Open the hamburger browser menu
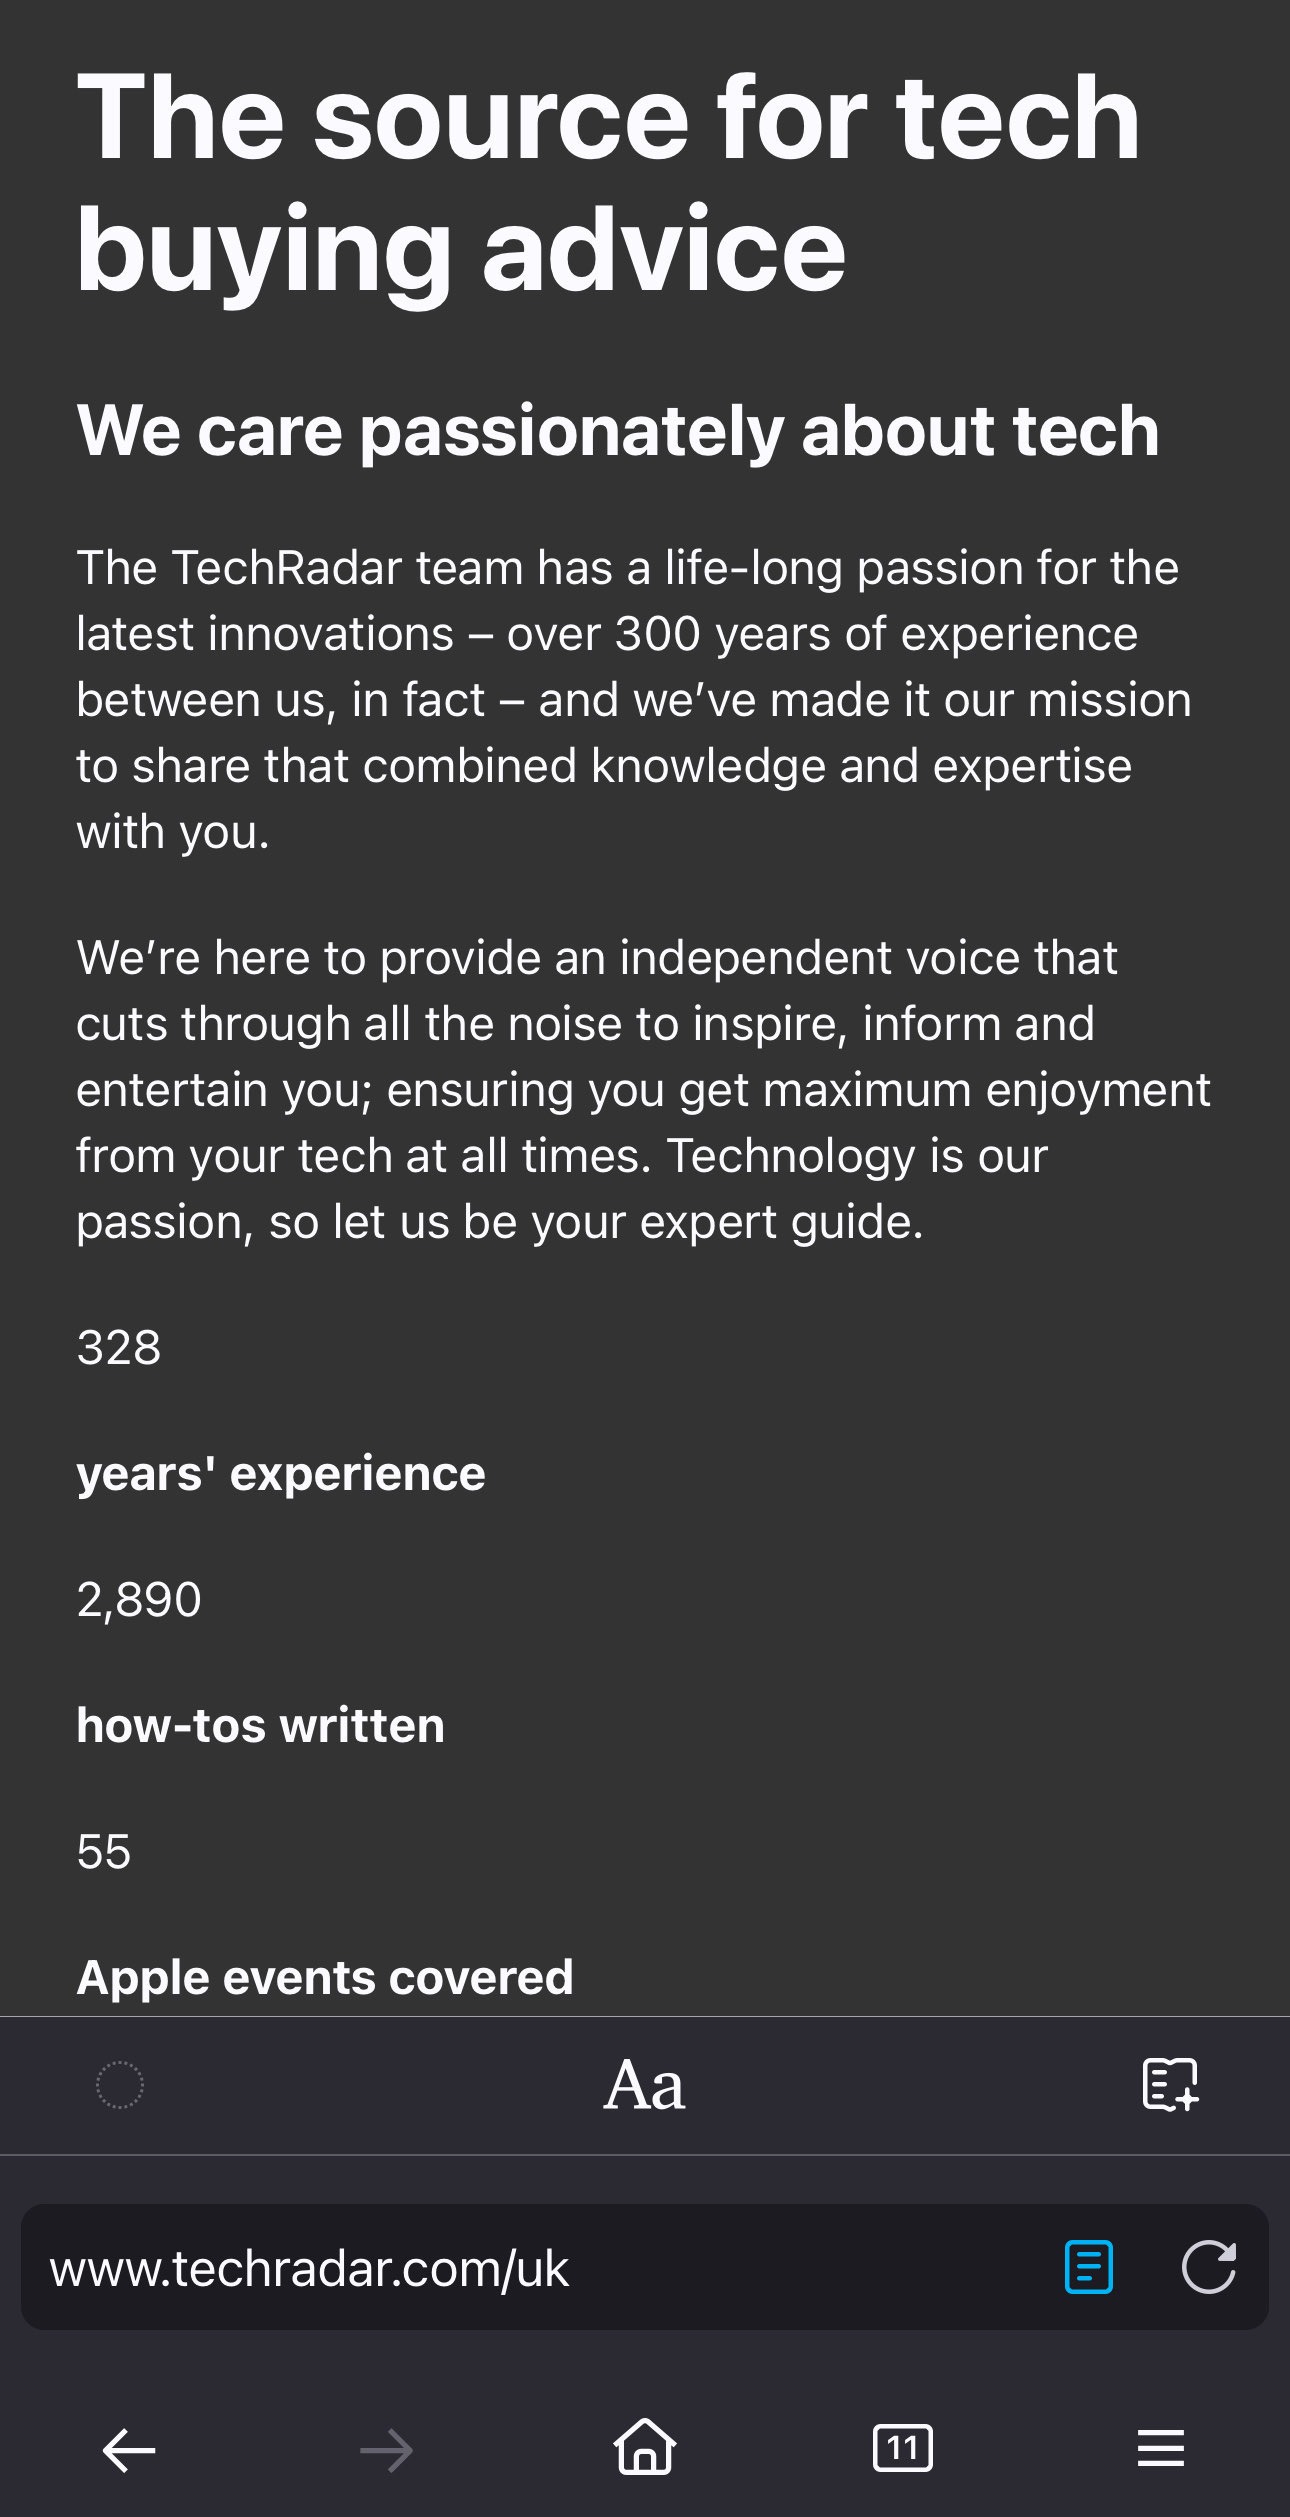 click(x=1160, y=2449)
